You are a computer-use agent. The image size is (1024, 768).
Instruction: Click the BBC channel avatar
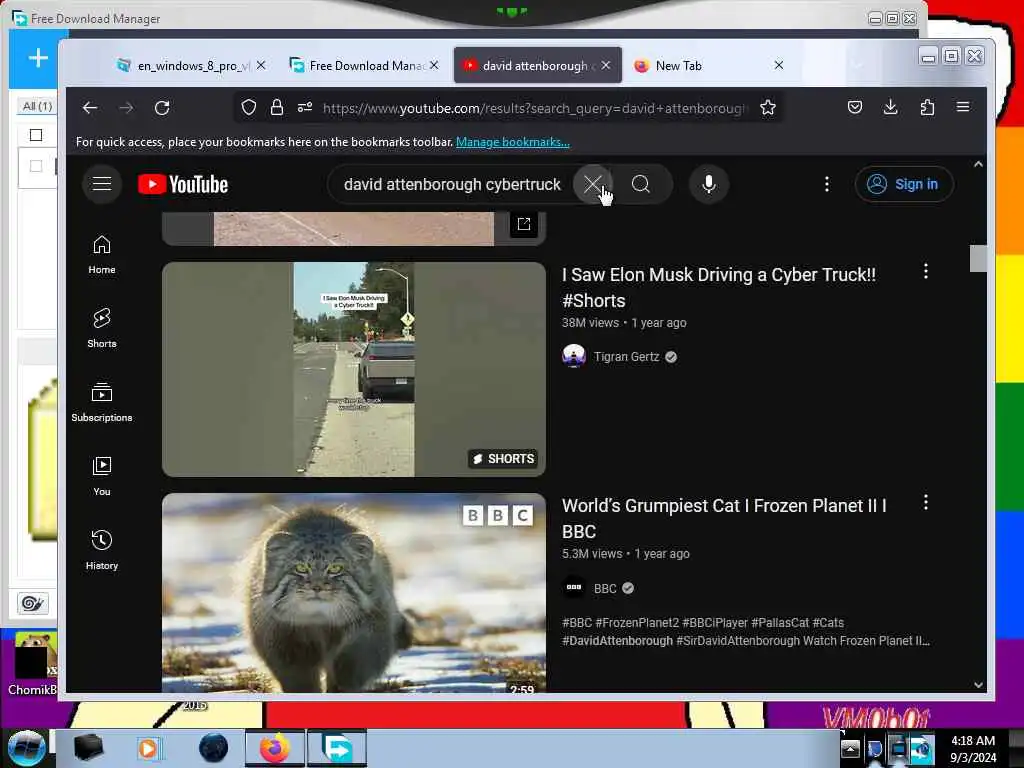point(573,588)
